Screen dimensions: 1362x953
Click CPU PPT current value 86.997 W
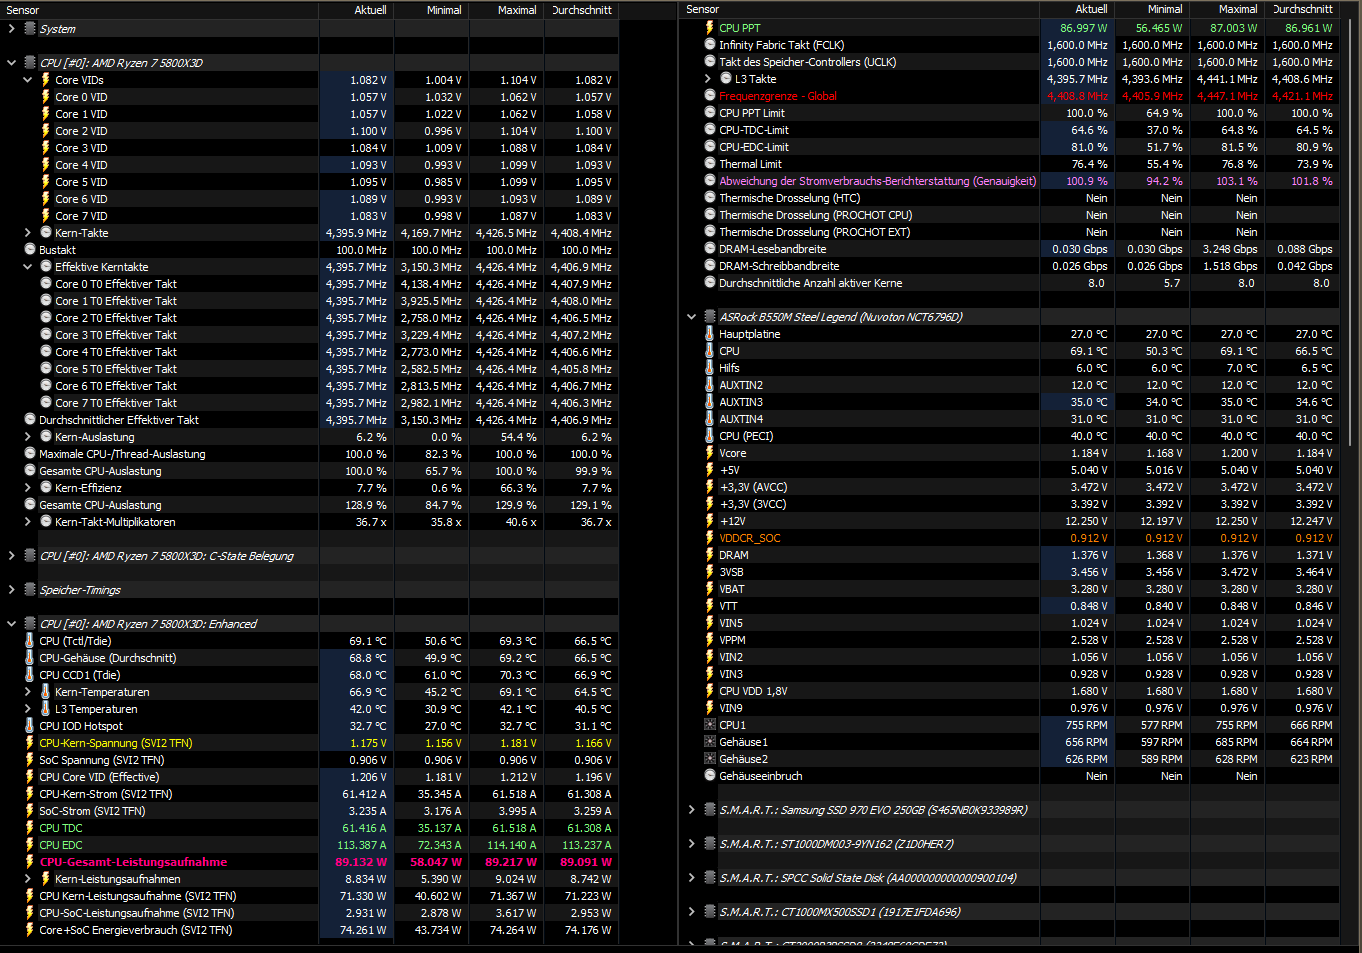point(1084,28)
